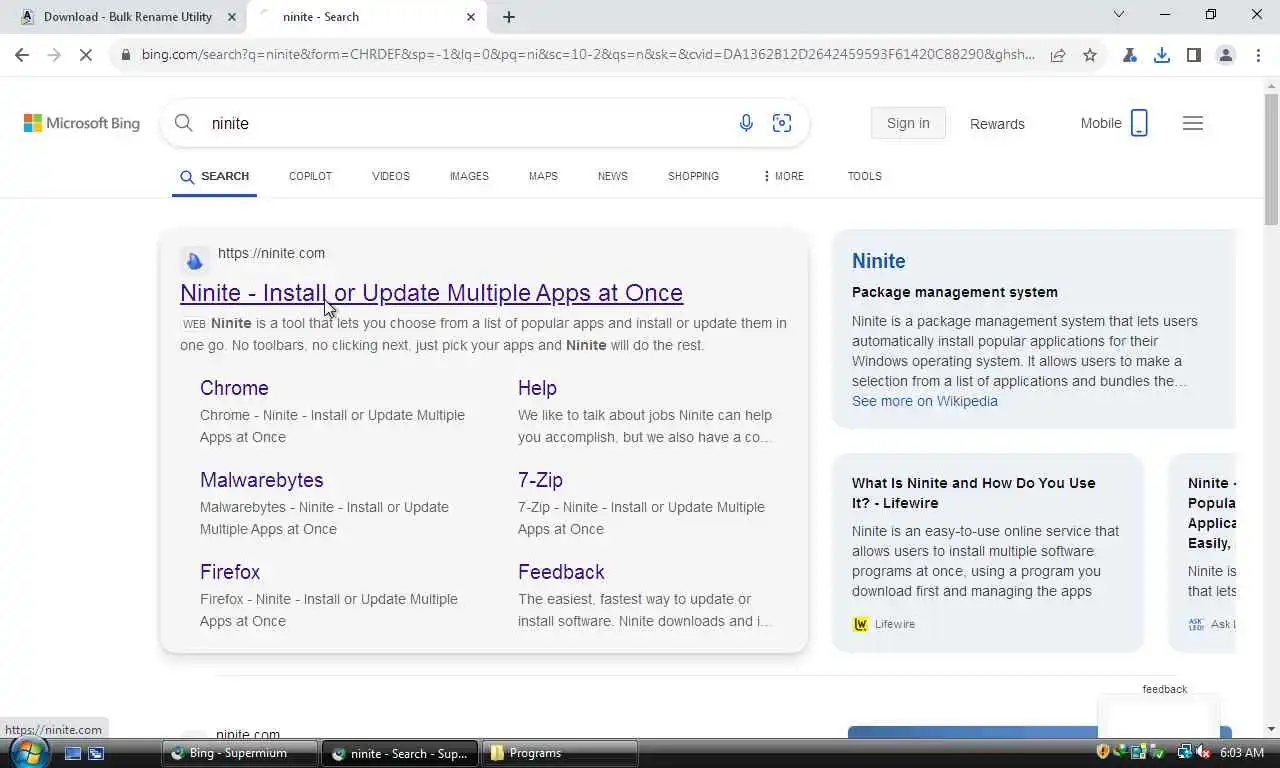
Task: Open Ninite - Install or Update Multiple Apps result
Action: 431,293
